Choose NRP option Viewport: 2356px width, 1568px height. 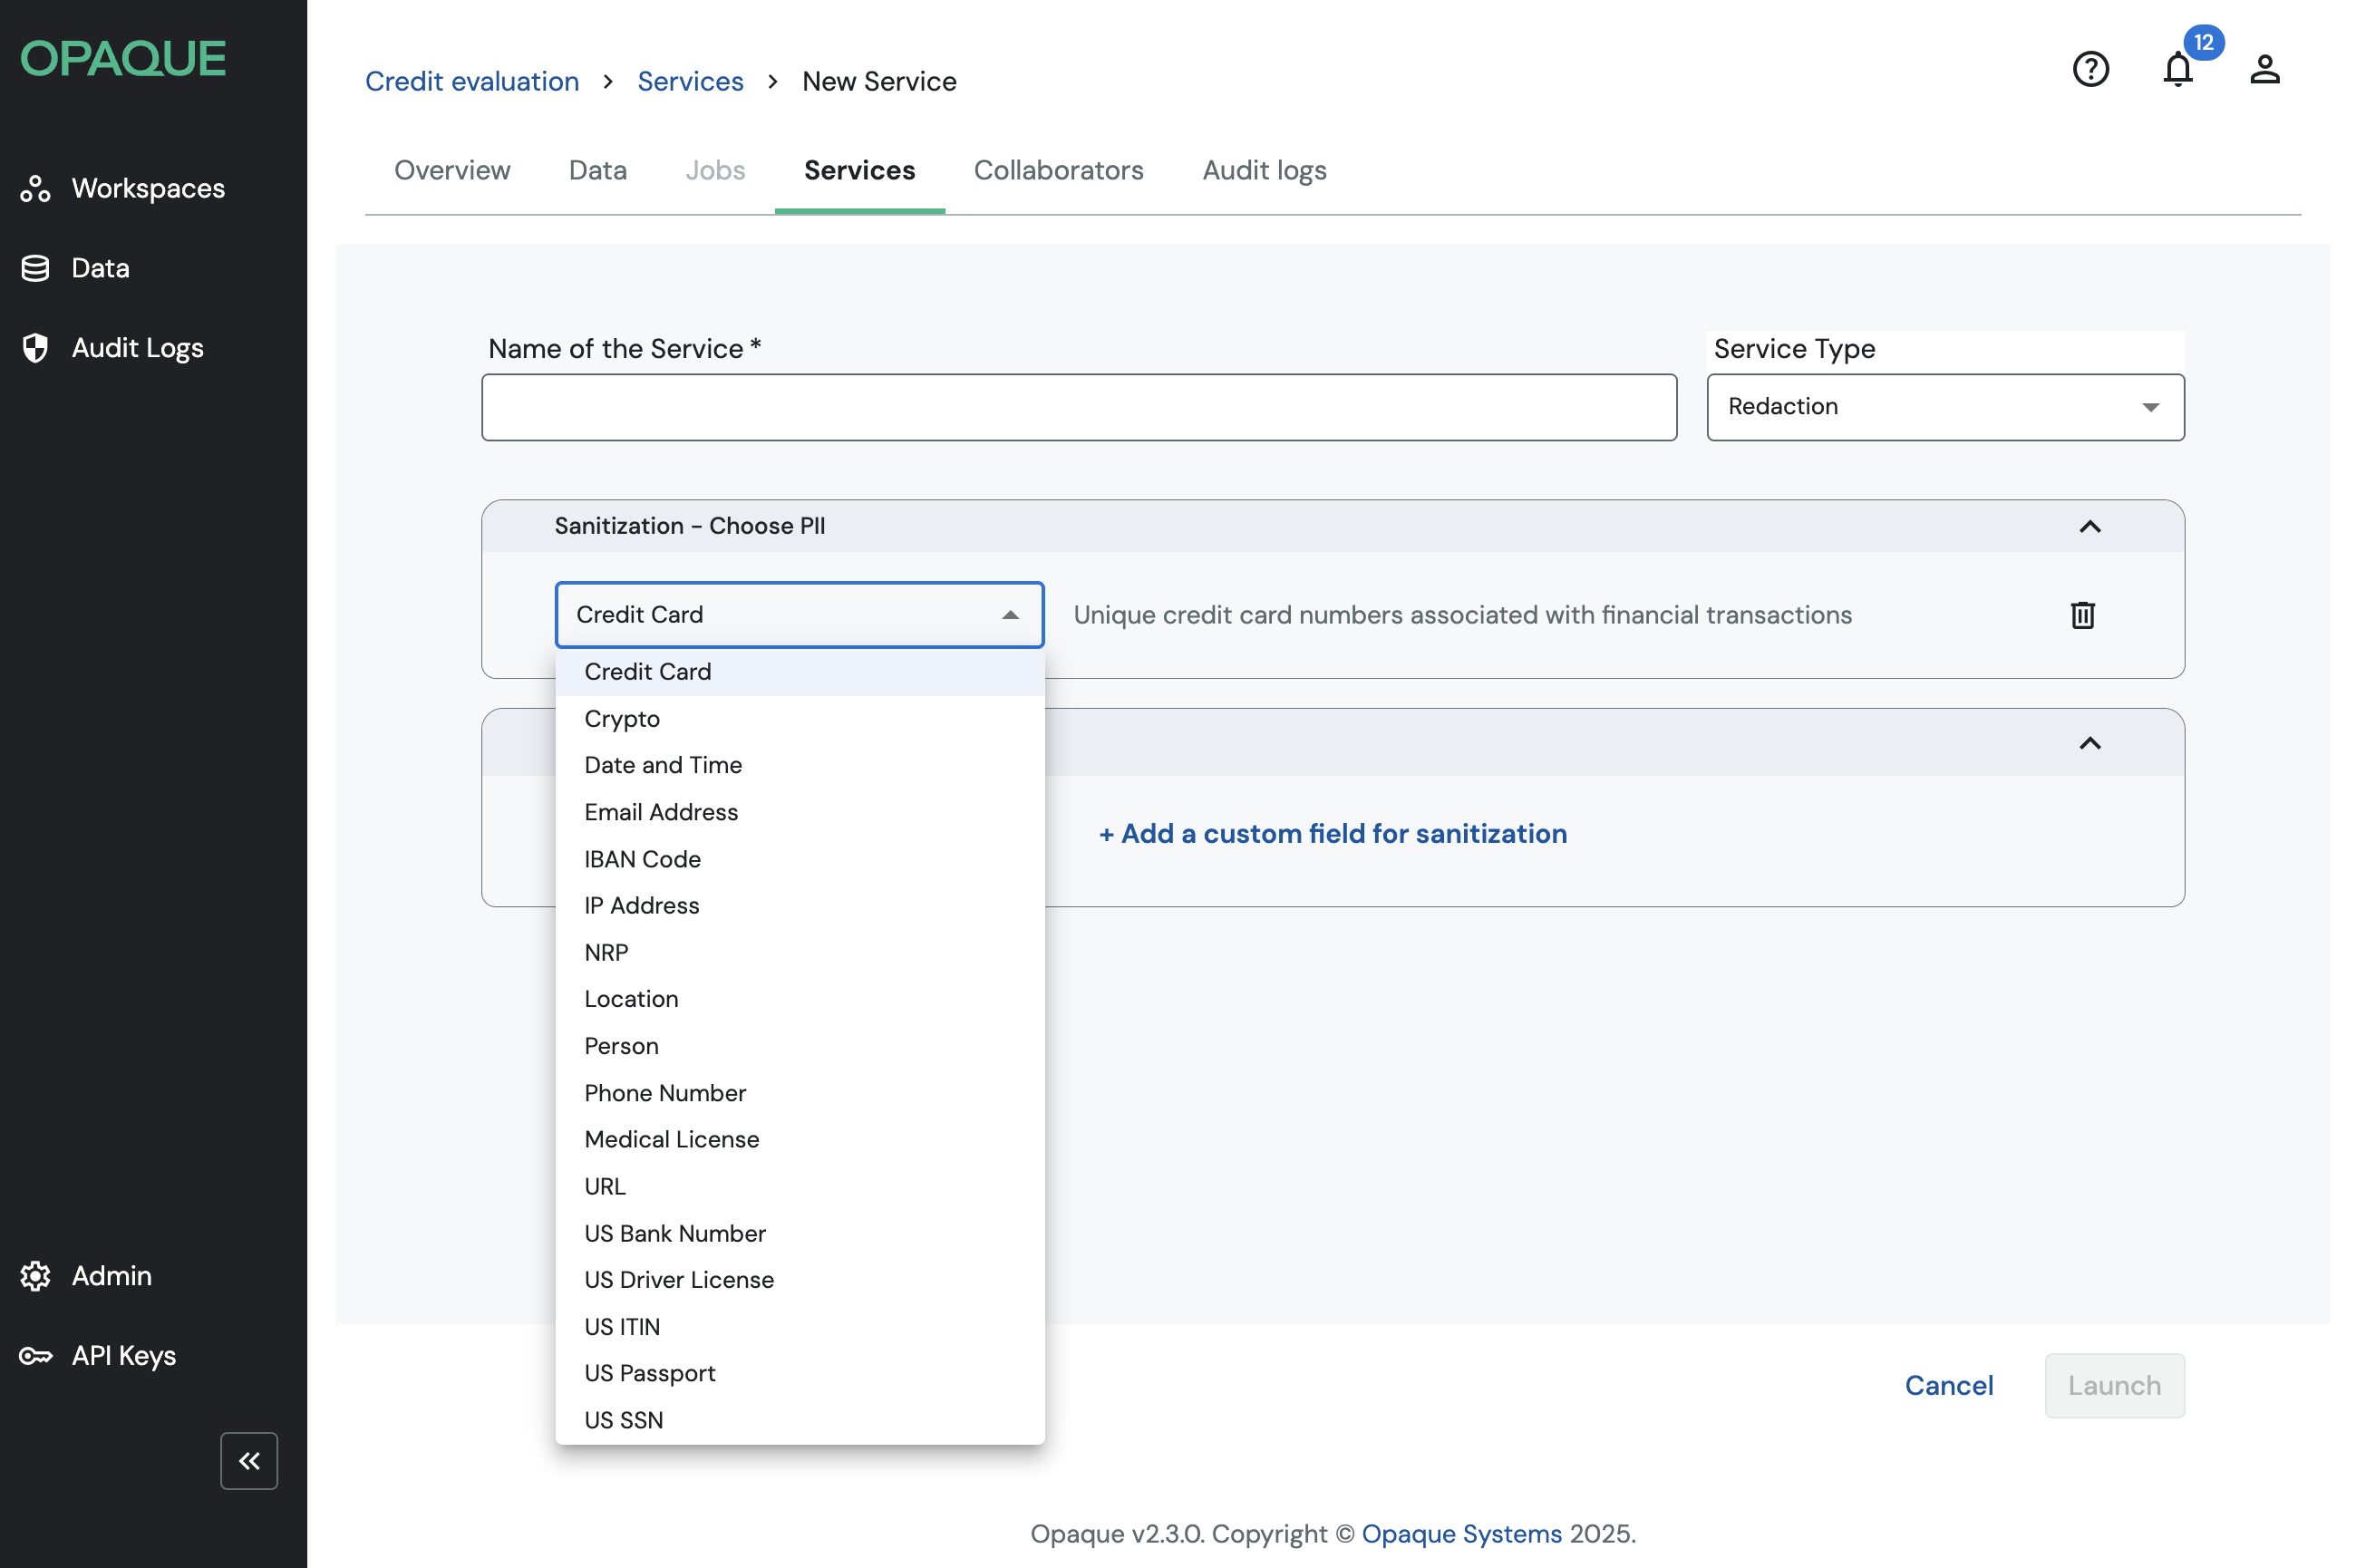(800, 952)
